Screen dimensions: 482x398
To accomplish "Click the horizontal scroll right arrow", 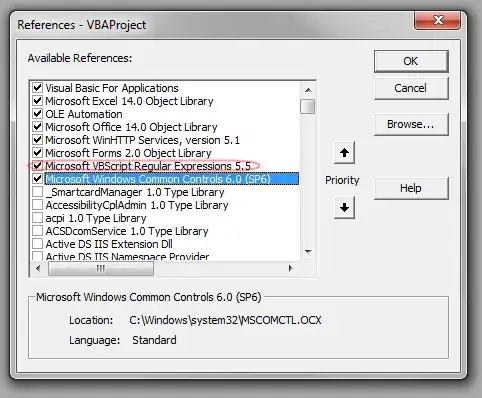I will click(x=291, y=268).
